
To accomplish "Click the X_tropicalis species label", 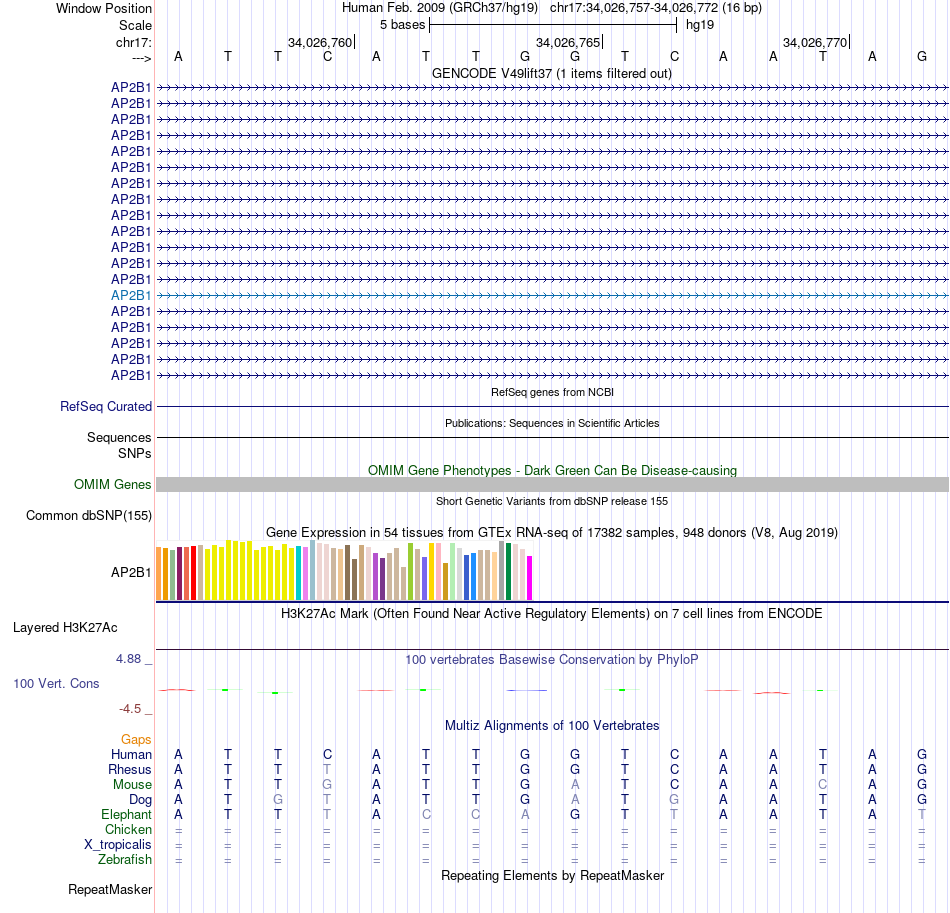I will click(x=118, y=845).
